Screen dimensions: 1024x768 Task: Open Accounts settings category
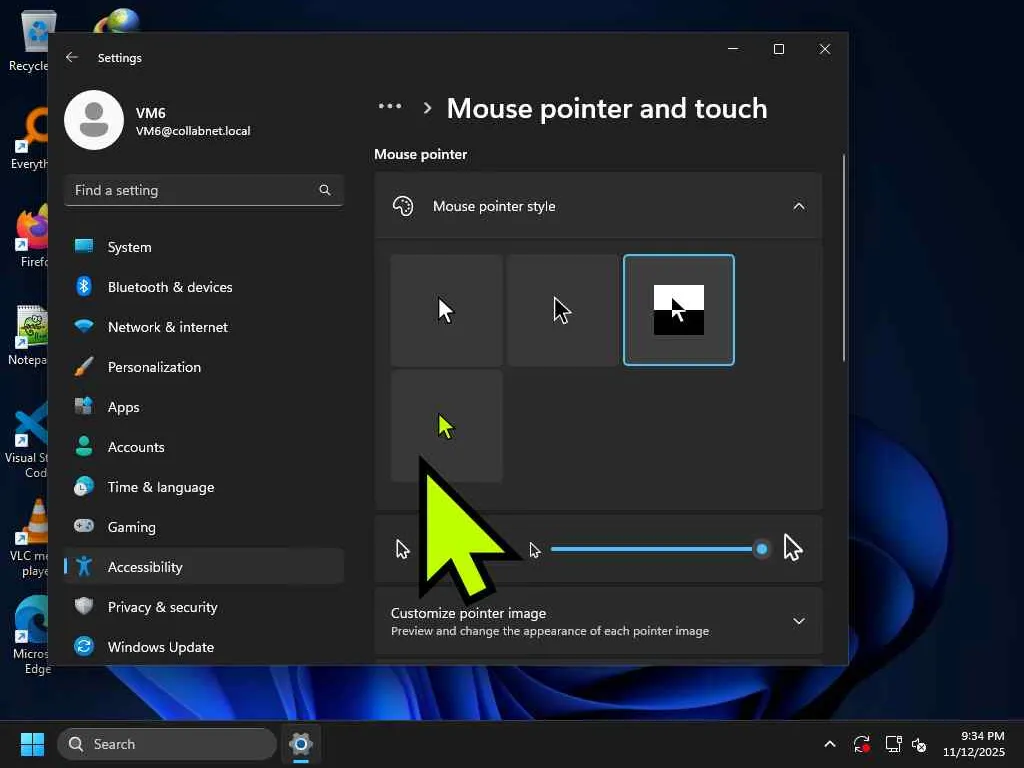point(204,447)
